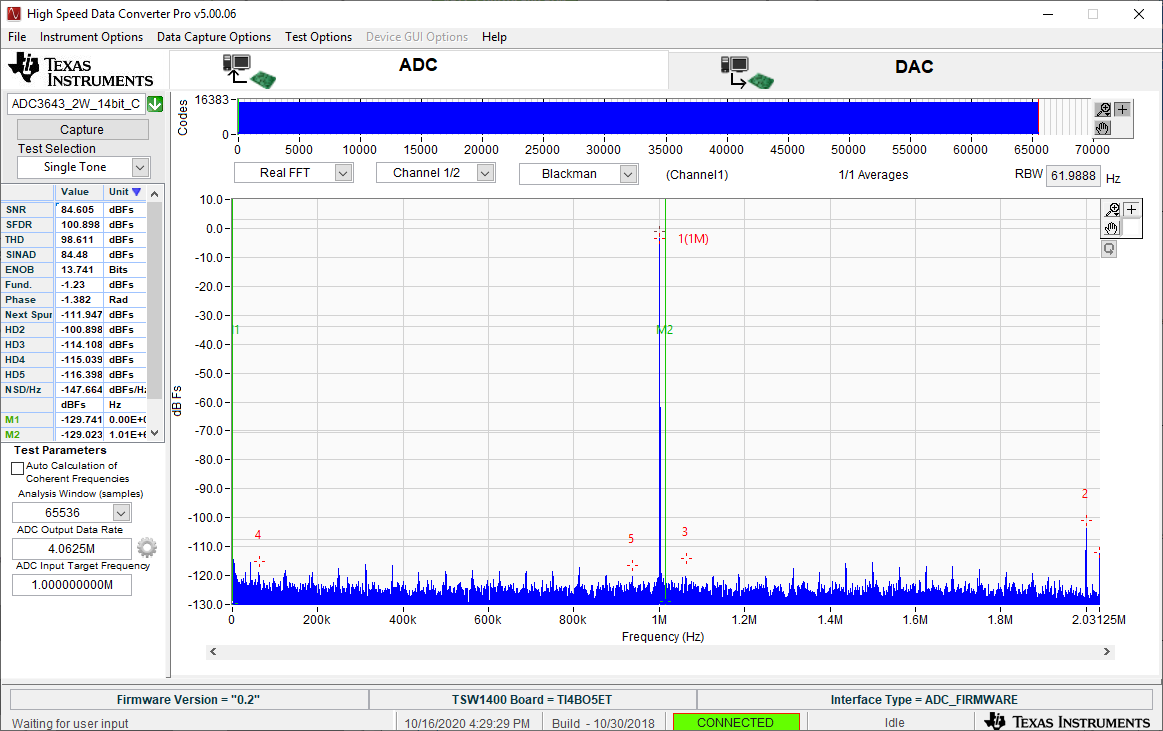
Task: Open the Test Options menu
Action: point(318,37)
